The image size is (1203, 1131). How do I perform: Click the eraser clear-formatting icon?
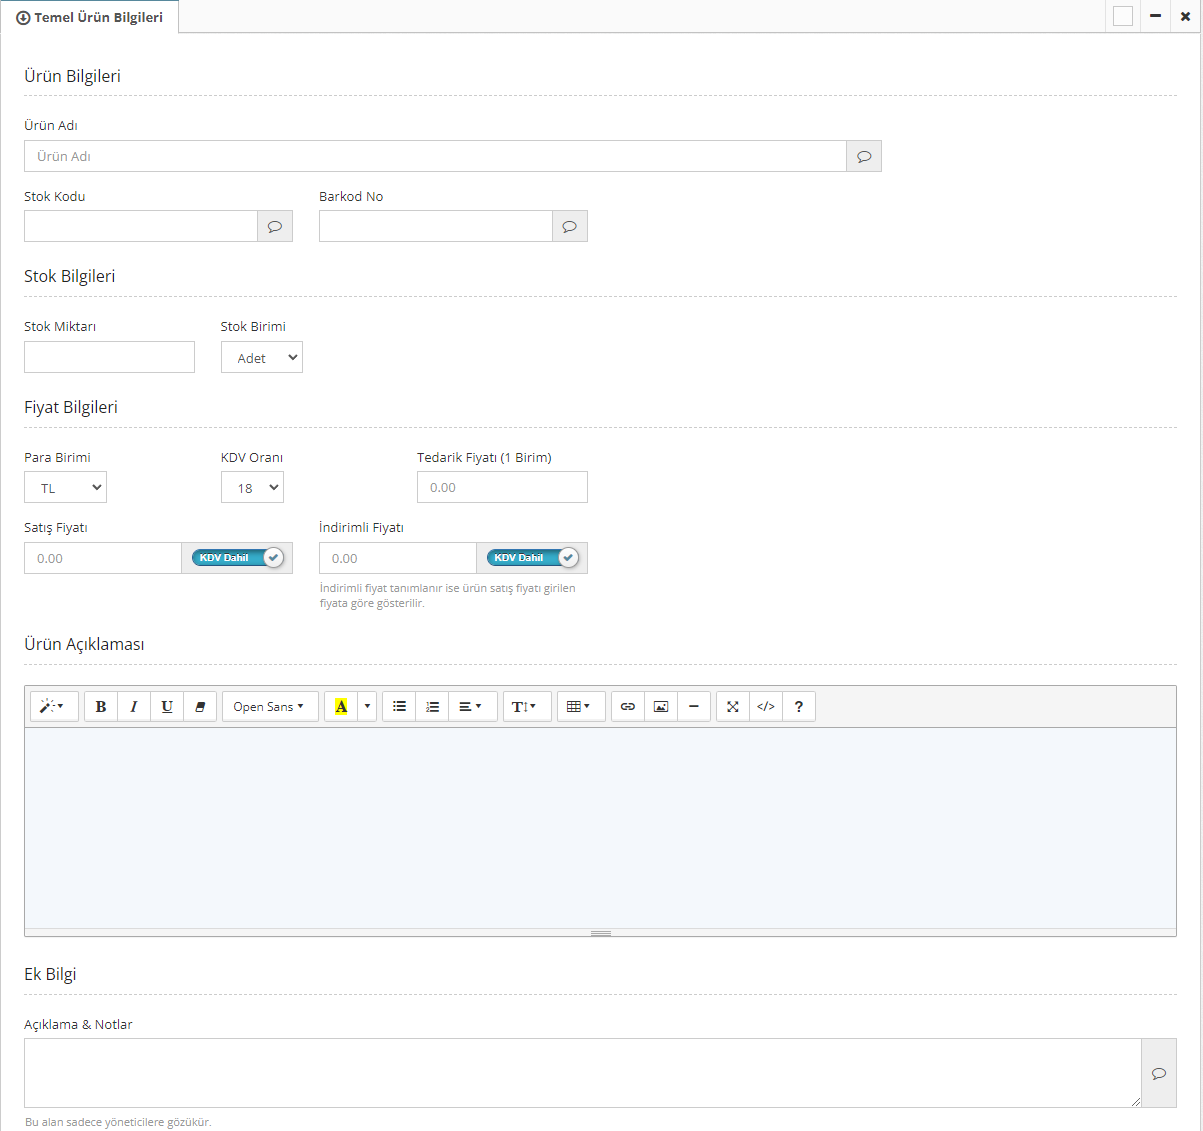click(x=200, y=707)
